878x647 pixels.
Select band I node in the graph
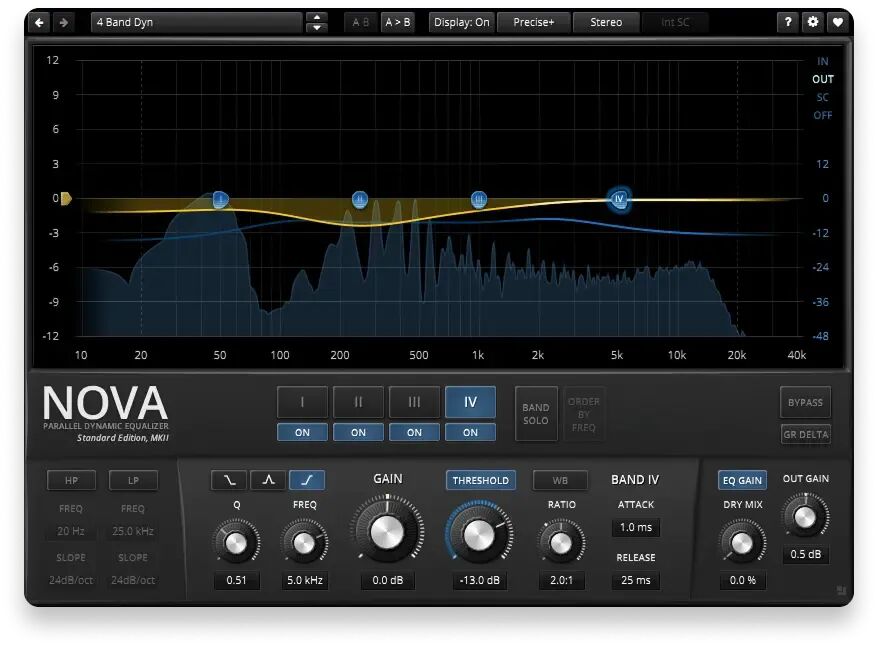221,199
